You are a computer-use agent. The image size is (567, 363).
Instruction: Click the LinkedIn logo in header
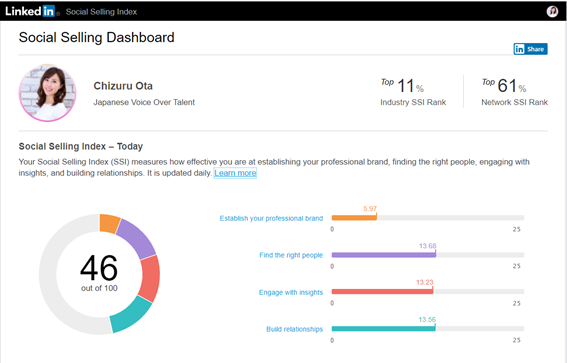30,11
